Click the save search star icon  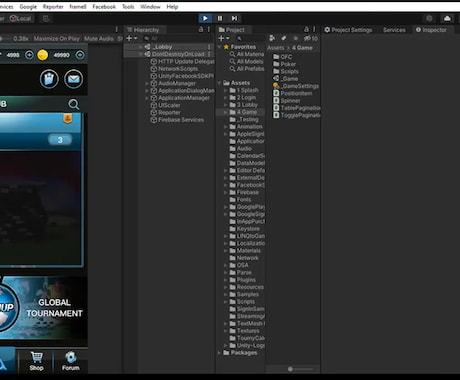(x=295, y=39)
